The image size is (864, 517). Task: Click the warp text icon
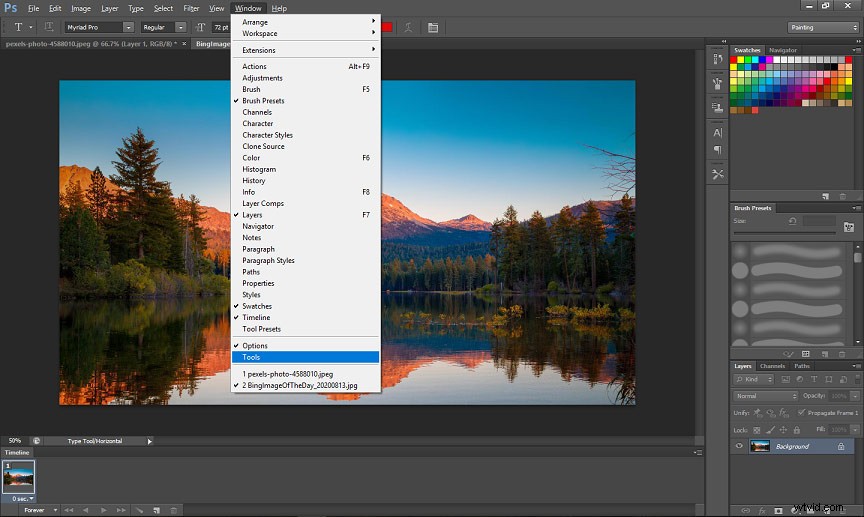coord(408,27)
